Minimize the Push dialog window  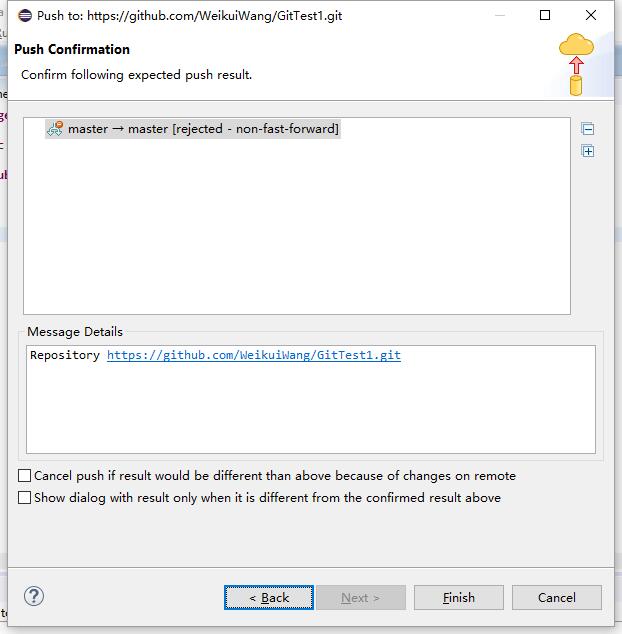(499, 15)
